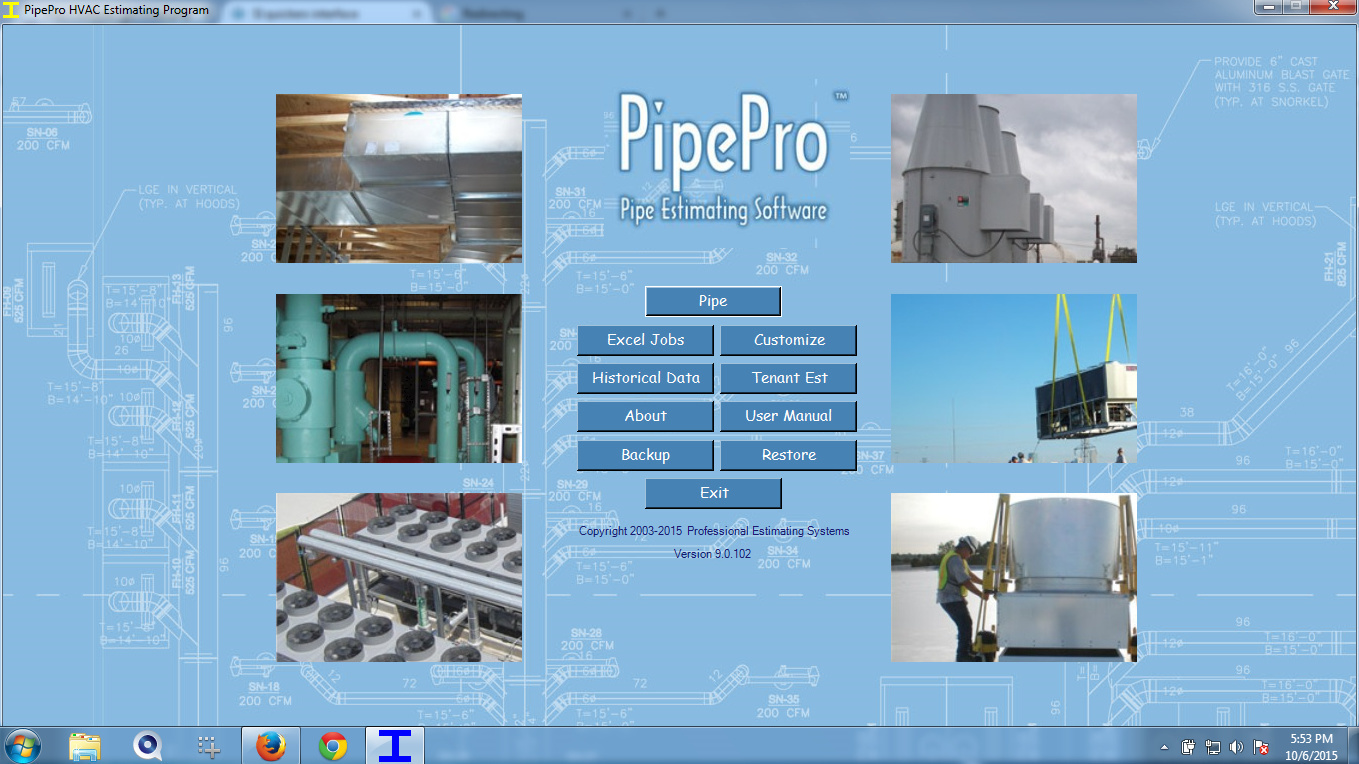
Task: Click the worker with rooftop unit photo
Action: (x=1014, y=577)
